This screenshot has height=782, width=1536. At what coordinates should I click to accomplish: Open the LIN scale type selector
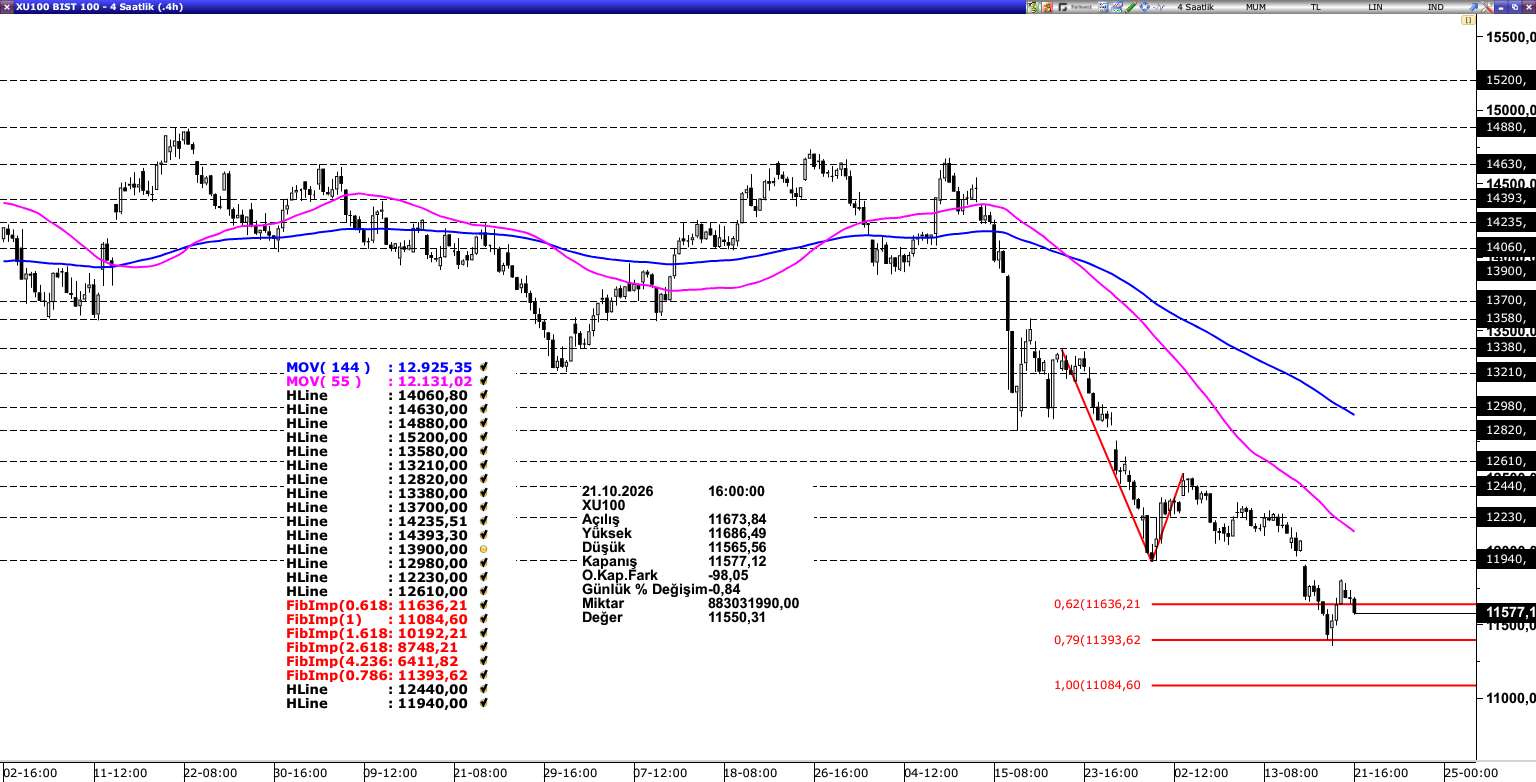click(x=1376, y=7)
